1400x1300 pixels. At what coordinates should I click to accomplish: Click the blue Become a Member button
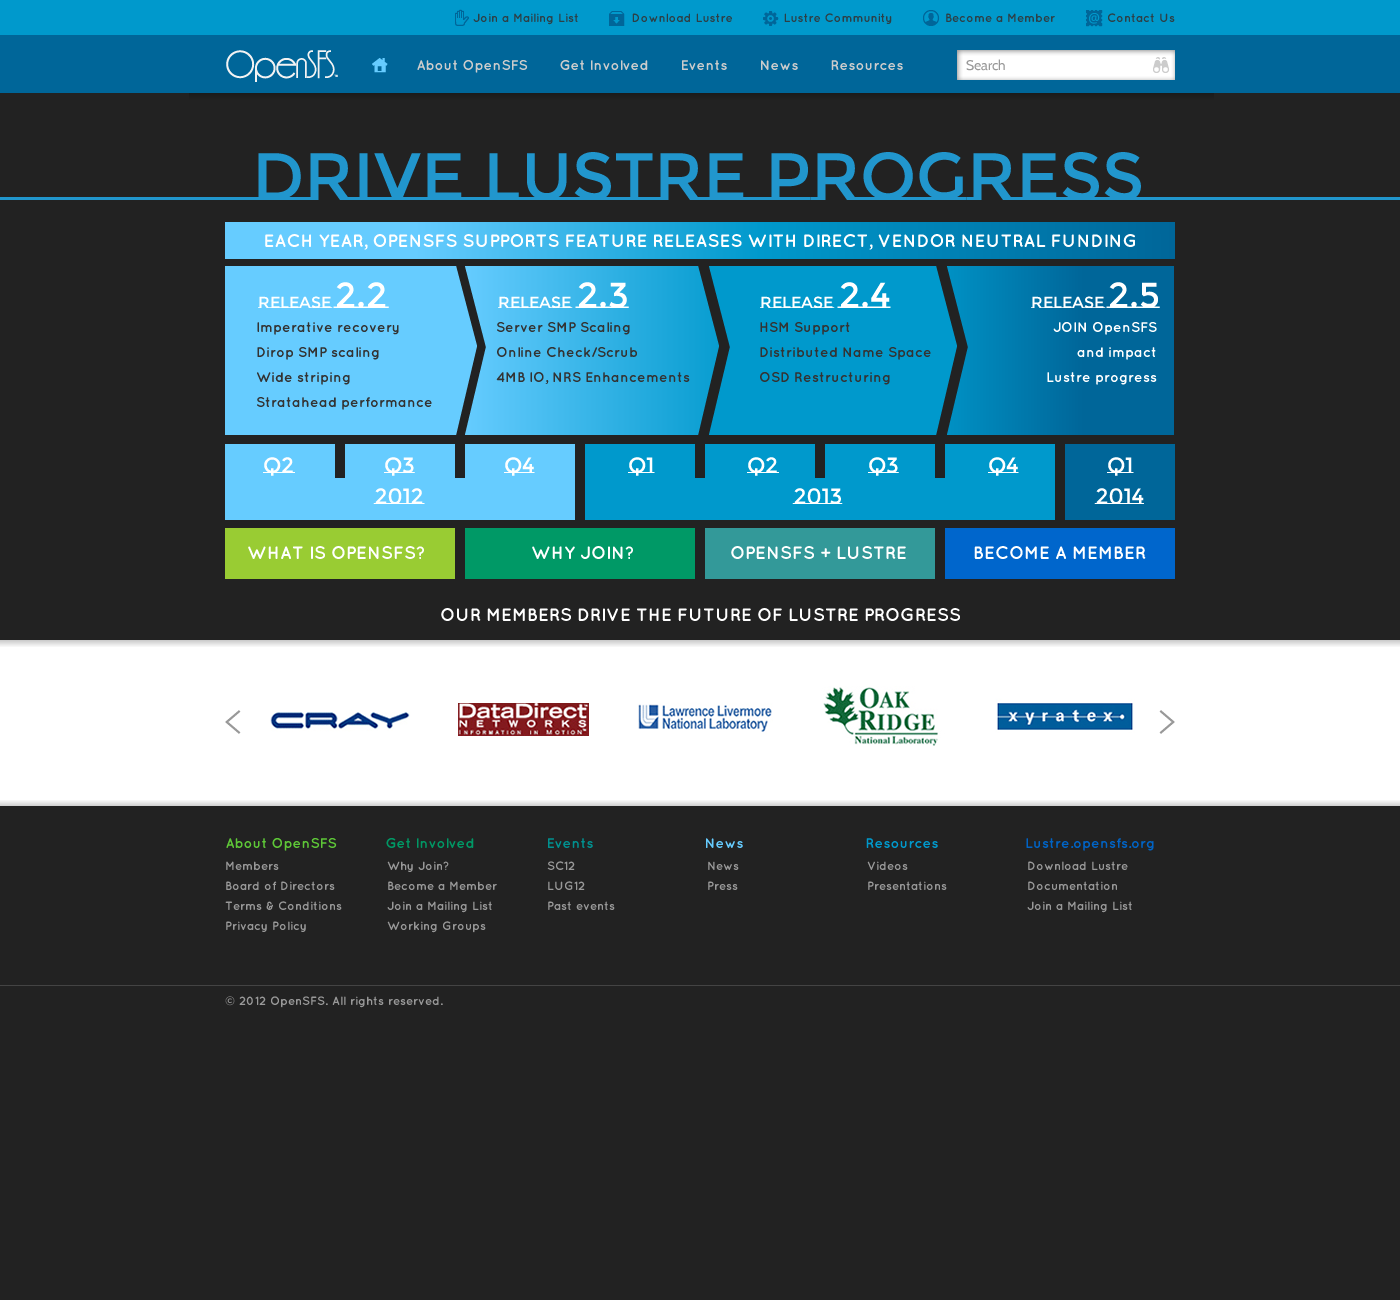1060,553
